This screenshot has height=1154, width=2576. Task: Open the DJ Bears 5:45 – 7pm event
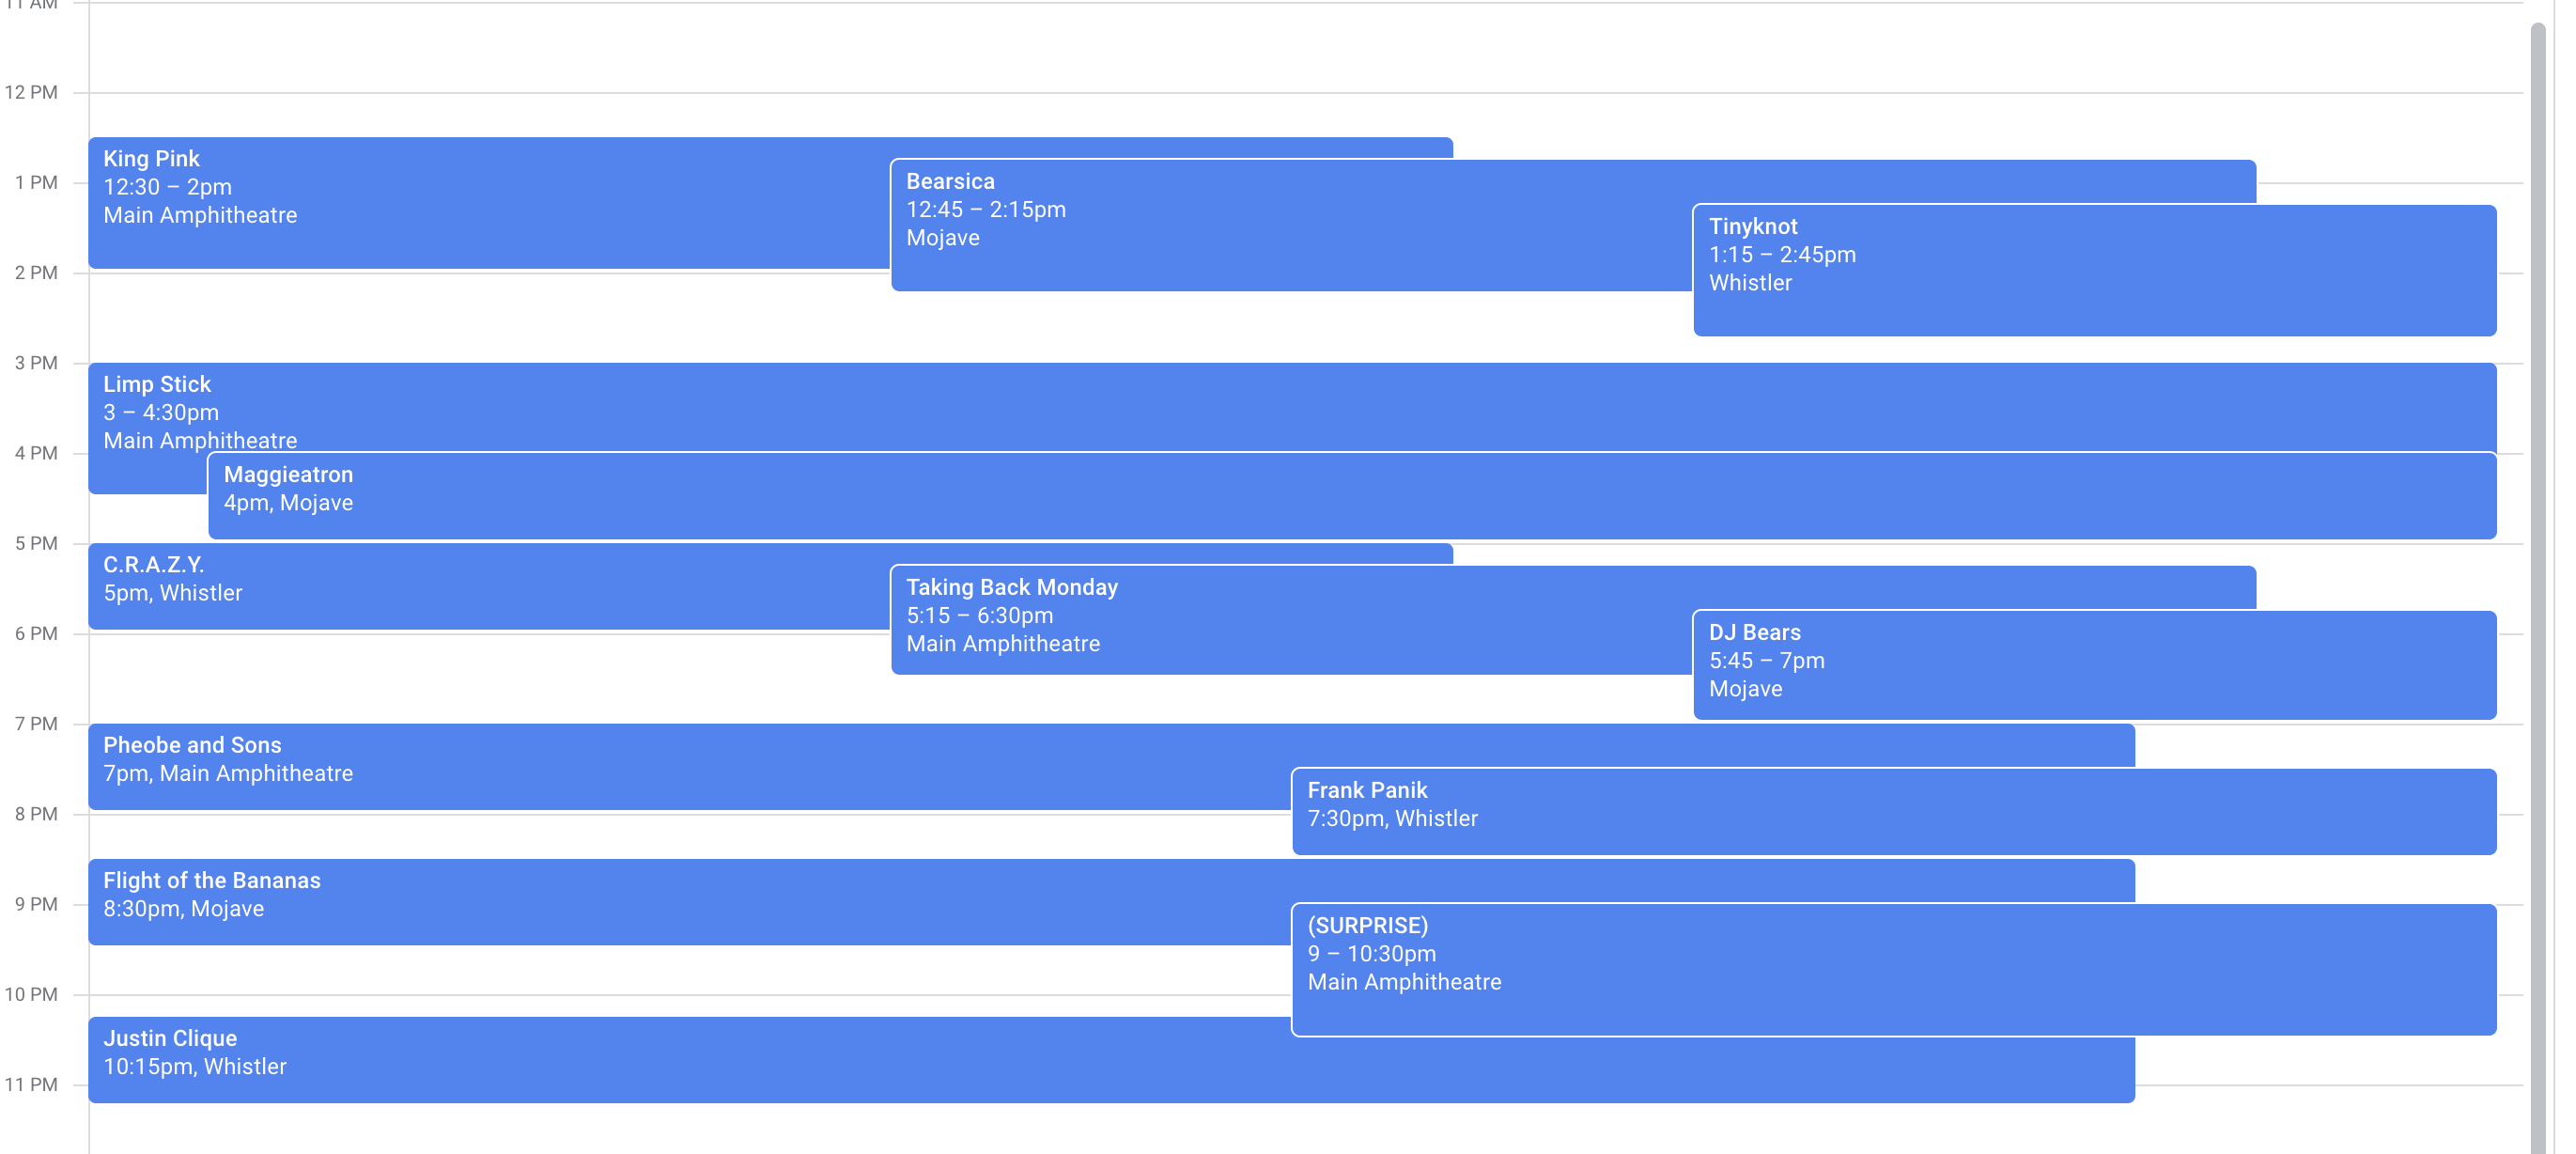point(2094,665)
